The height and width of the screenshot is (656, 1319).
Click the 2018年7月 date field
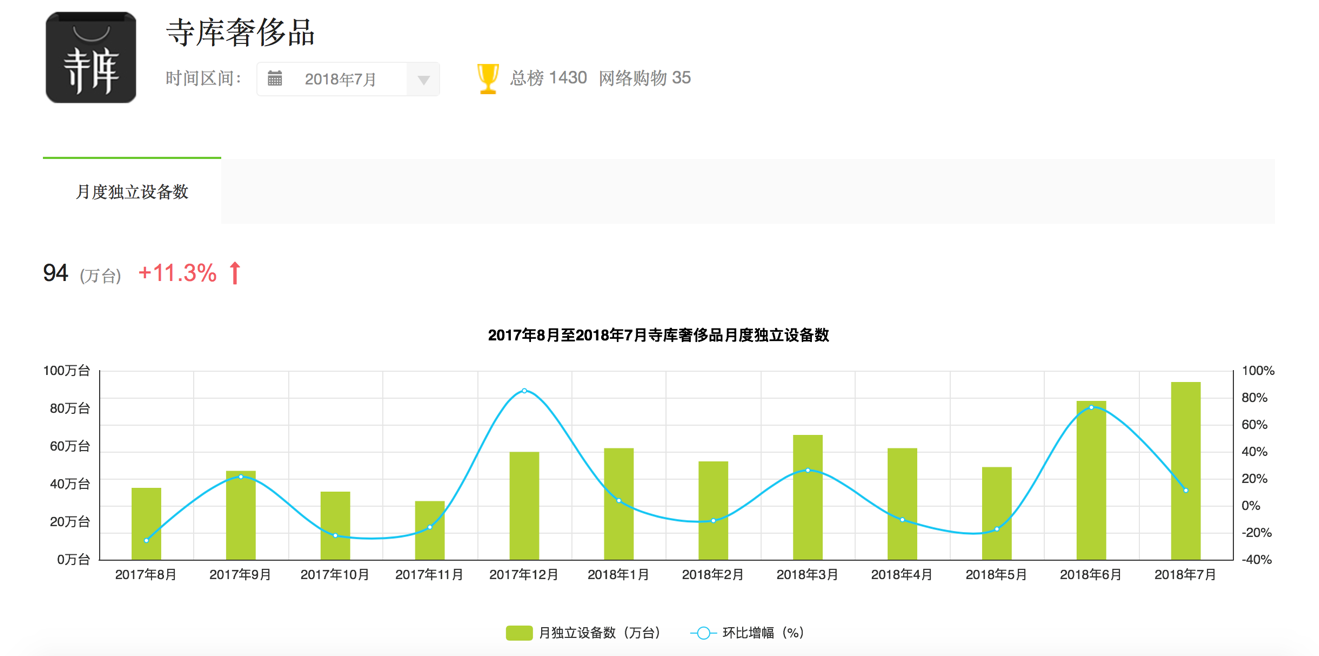tap(348, 79)
